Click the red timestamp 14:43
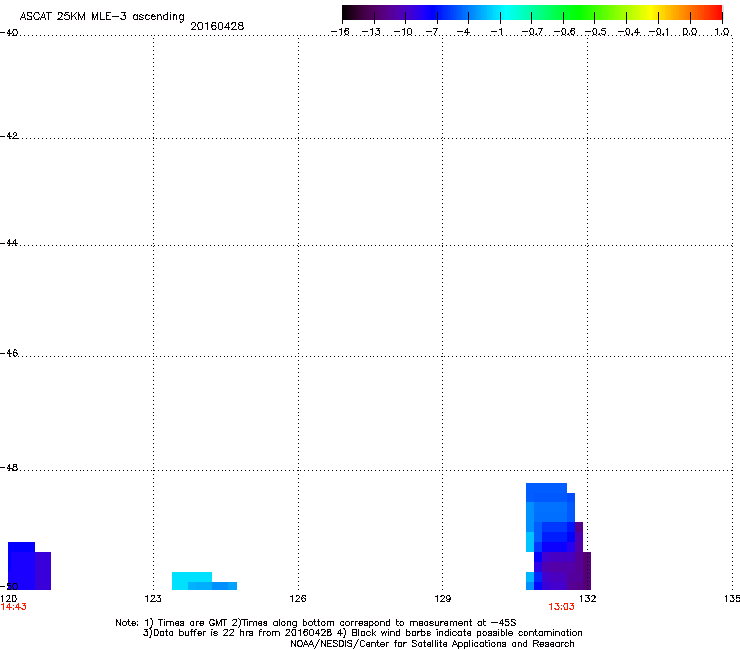Viewport: 740px width, 650px height. 13,607
